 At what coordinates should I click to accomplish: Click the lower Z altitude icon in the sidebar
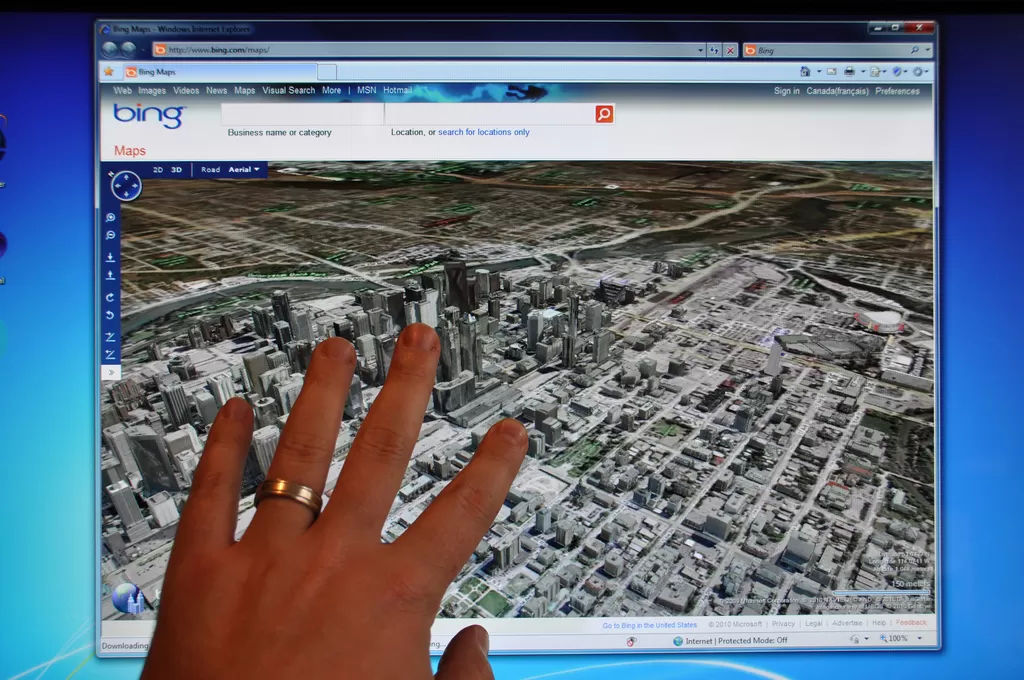tap(110, 355)
